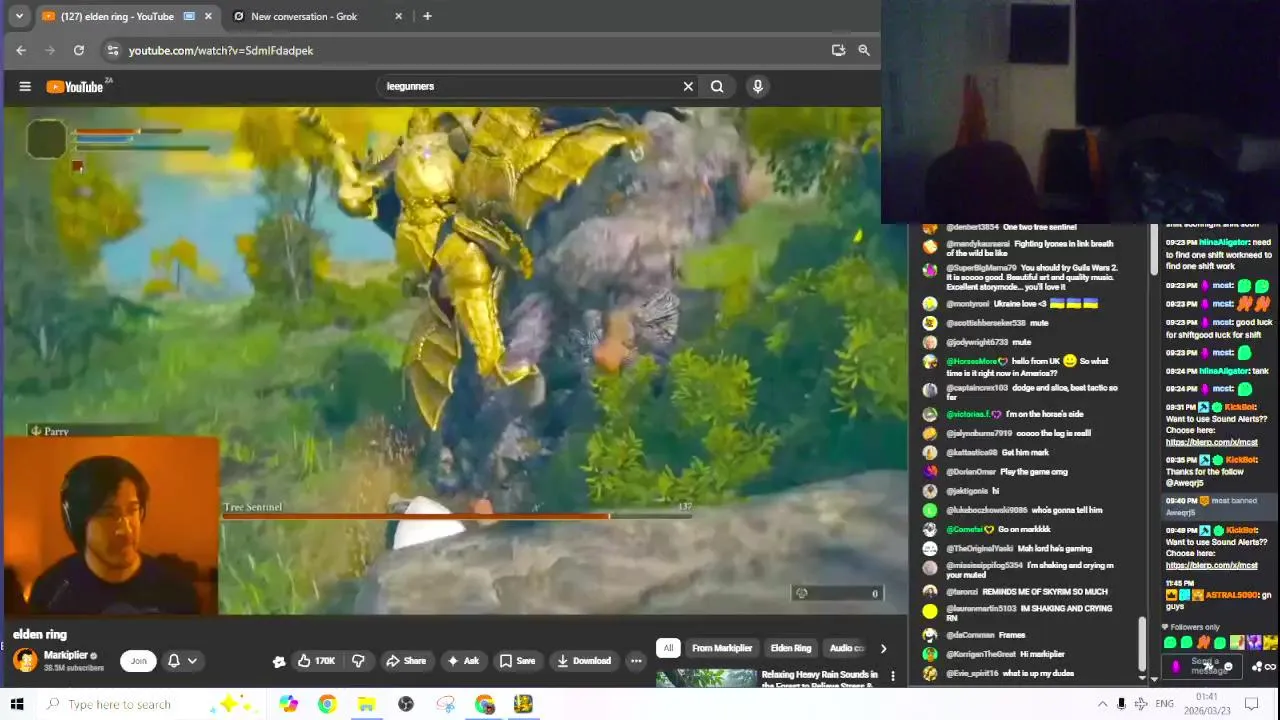Open OBS Studio from the taskbar
The width and height of the screenshot is (1280, 720).
point(406,704)
